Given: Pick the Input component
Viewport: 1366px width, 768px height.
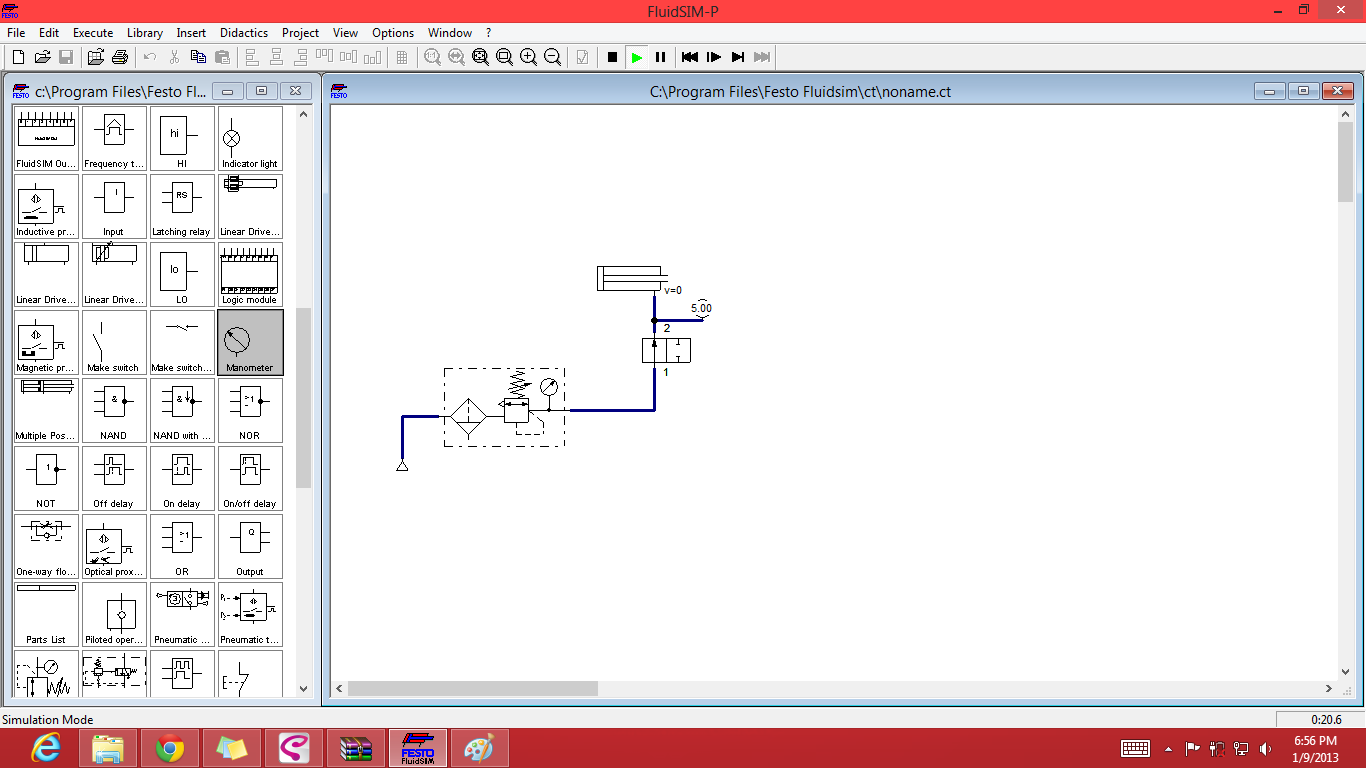Looking at the screenshot, I should coord(114,206).
